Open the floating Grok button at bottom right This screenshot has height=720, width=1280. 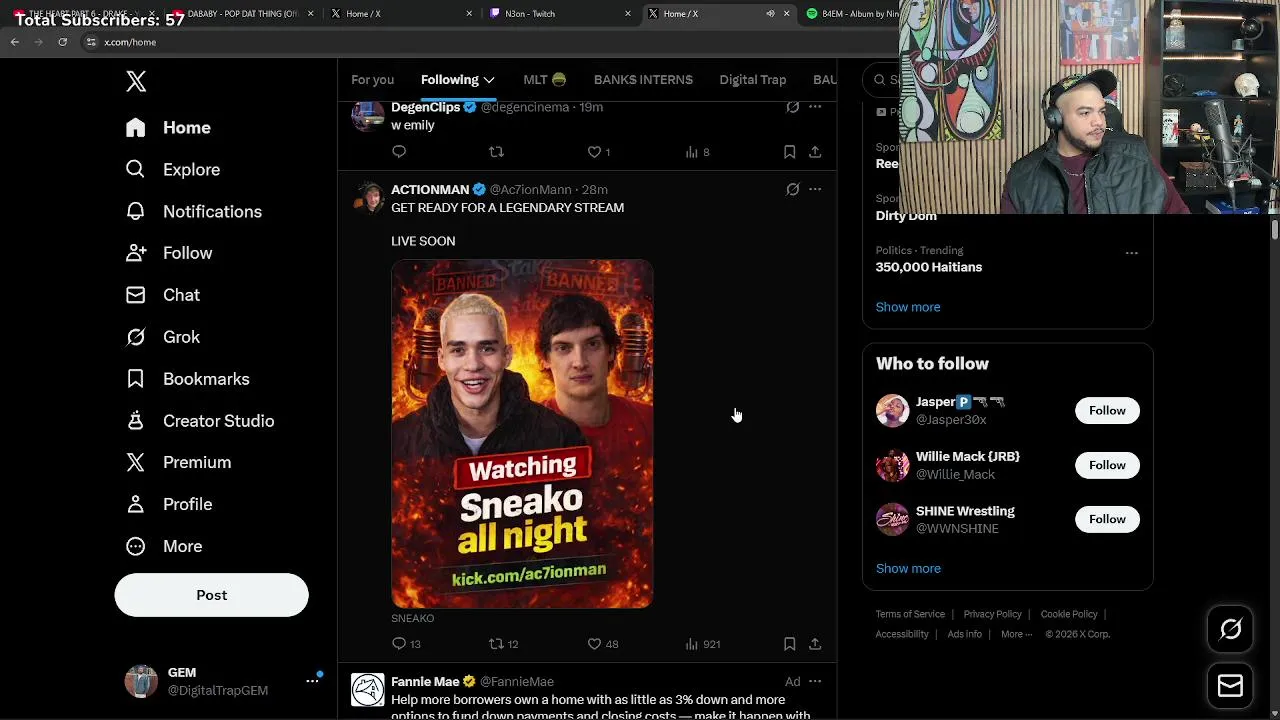coord(1231,629)
